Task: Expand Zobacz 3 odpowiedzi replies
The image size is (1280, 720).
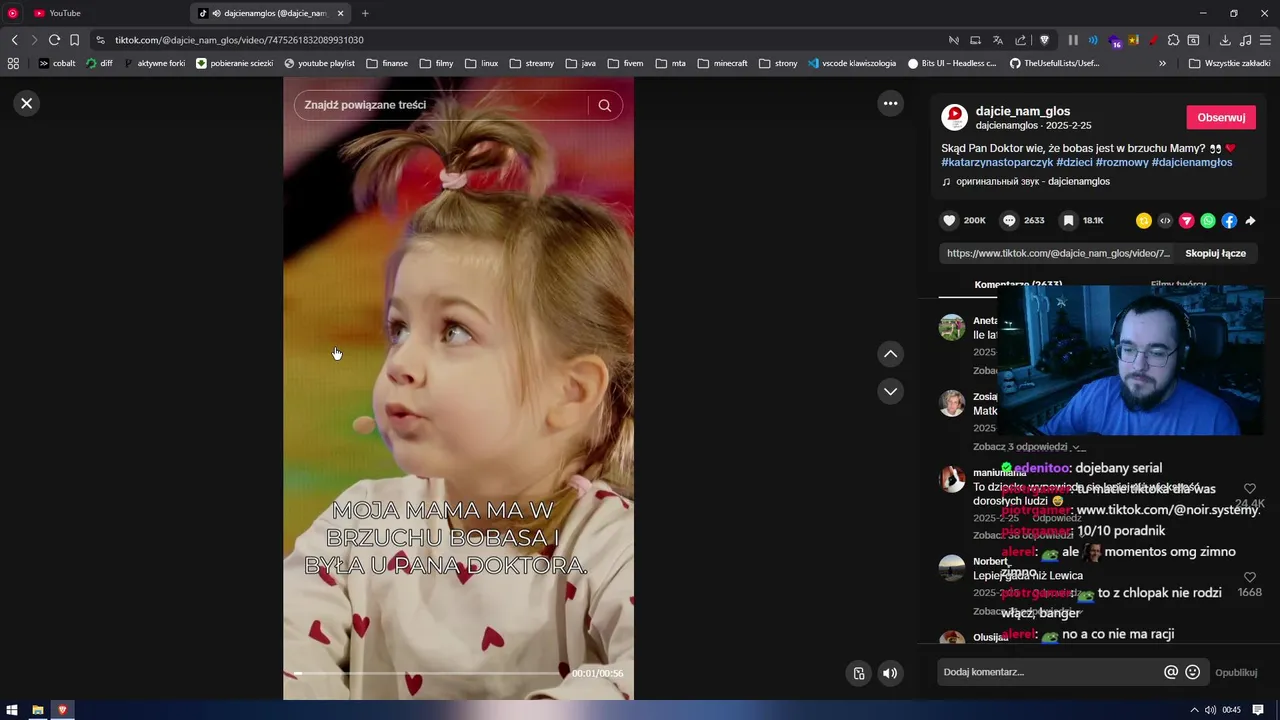Action: pos(1027,447)
